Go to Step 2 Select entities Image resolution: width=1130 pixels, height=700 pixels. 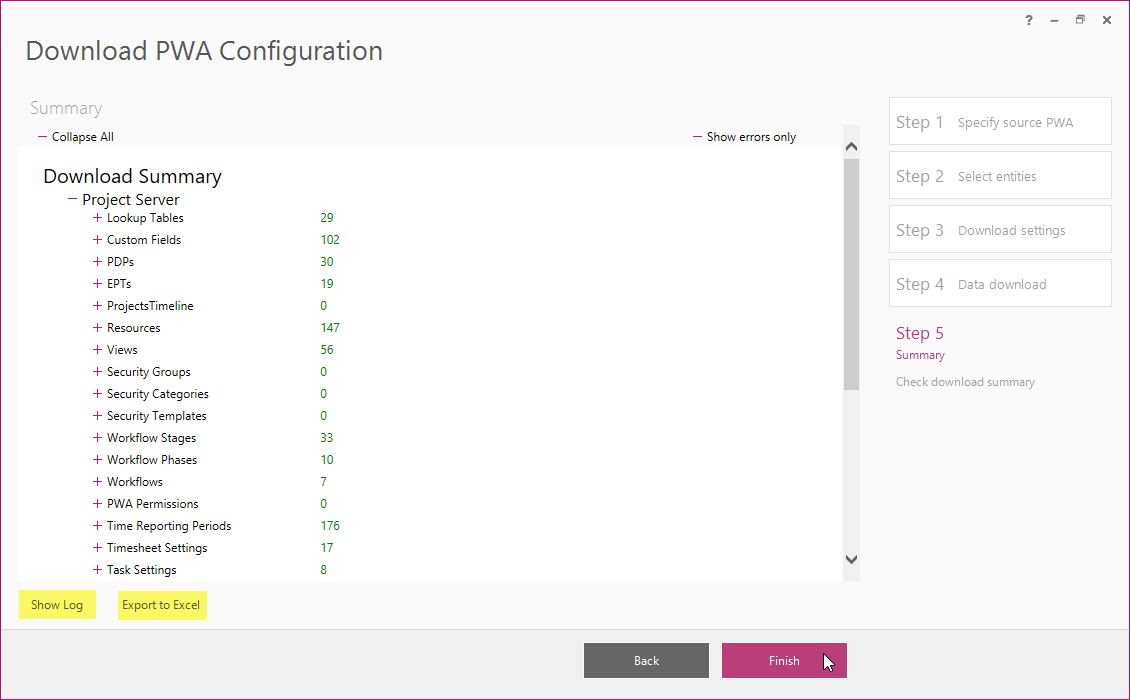pos(1000,175)
